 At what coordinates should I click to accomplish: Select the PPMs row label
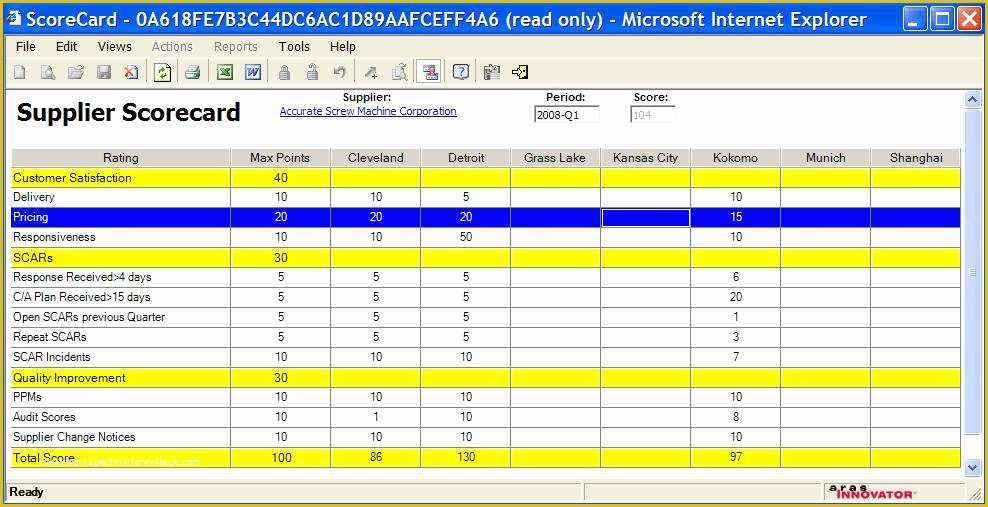pos(27,397)
